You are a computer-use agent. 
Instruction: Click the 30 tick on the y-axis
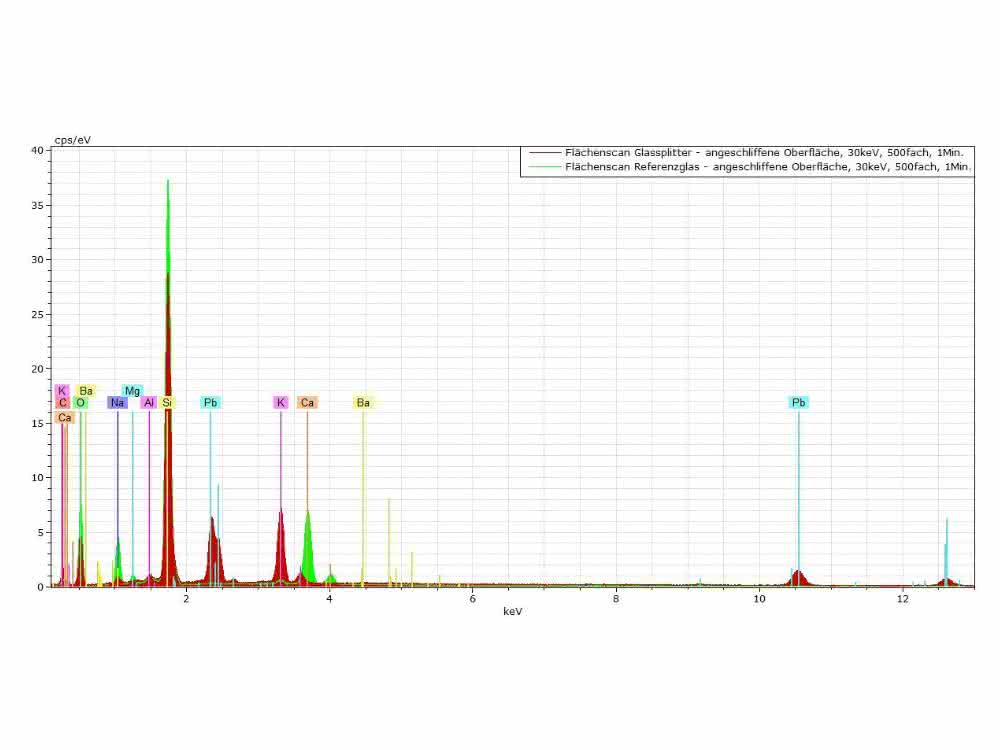pos(37,259)
